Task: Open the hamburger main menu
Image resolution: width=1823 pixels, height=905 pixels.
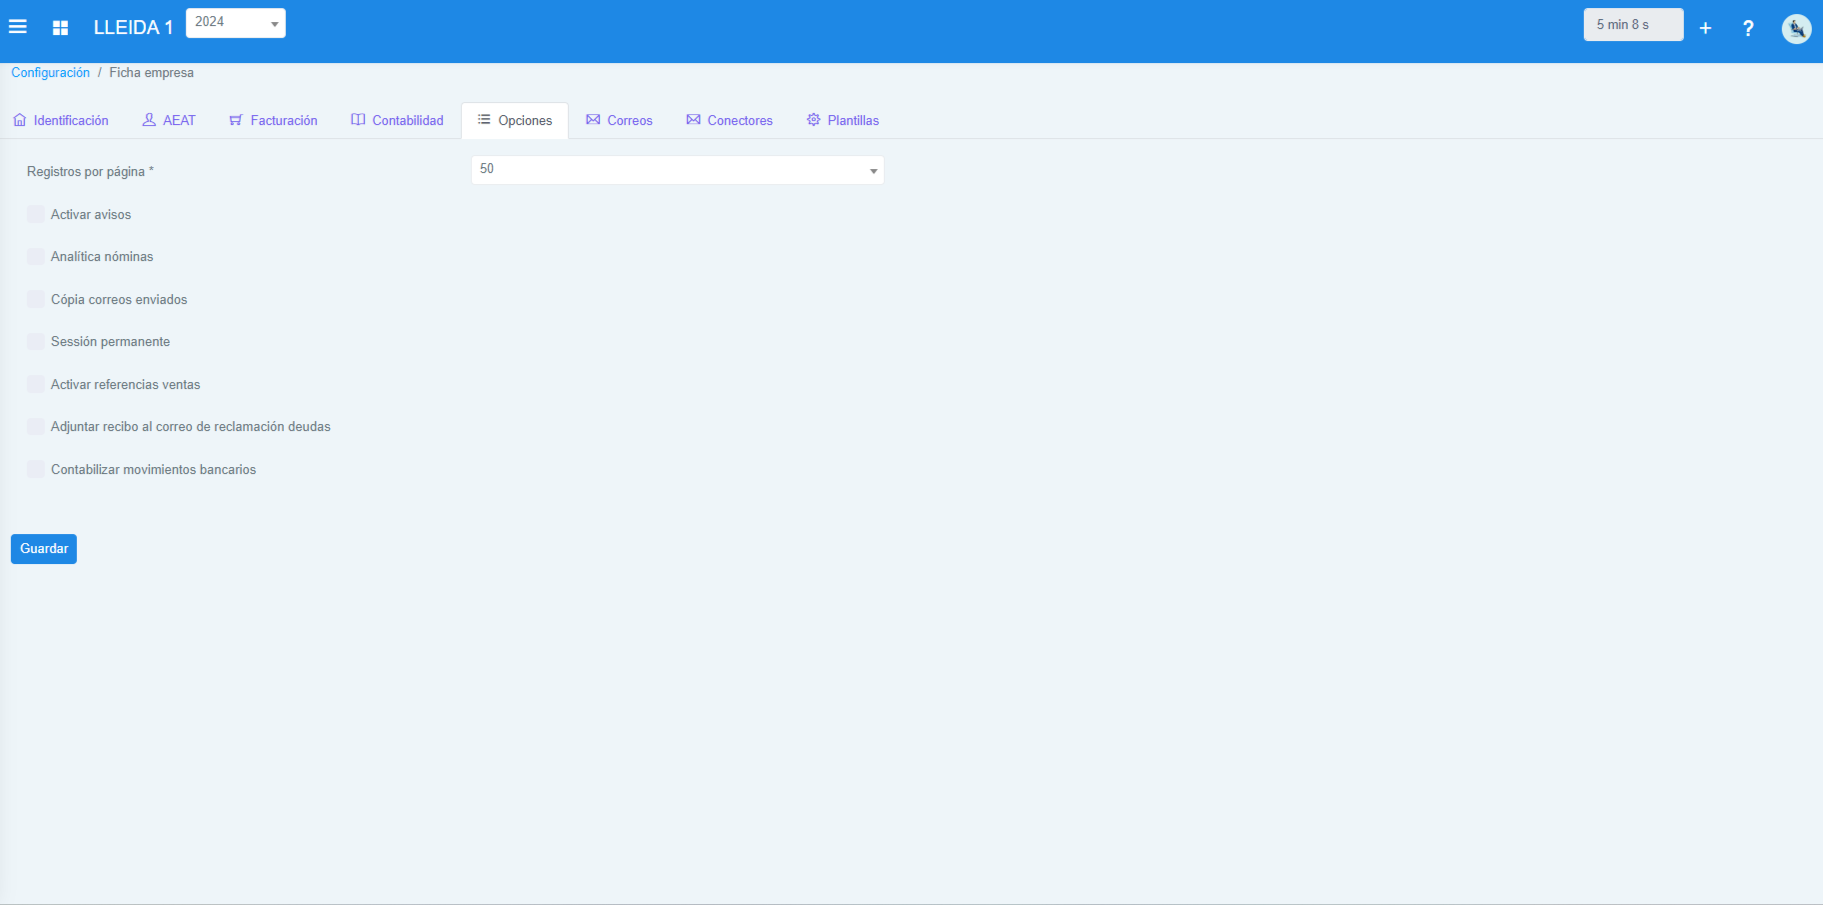Action: (x=18, y=27)
